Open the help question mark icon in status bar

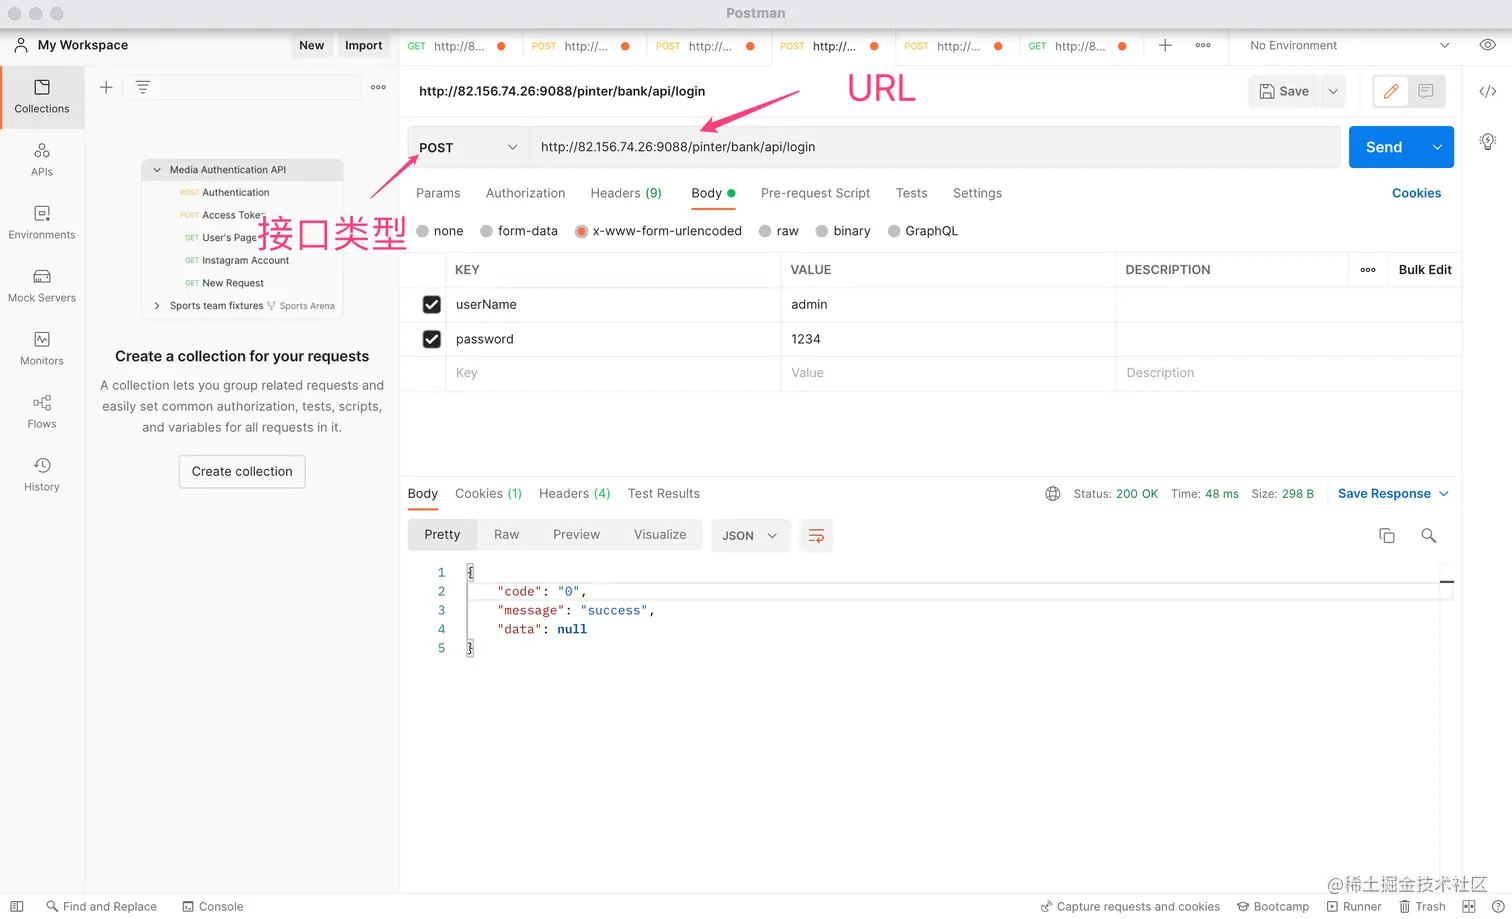1498,907
